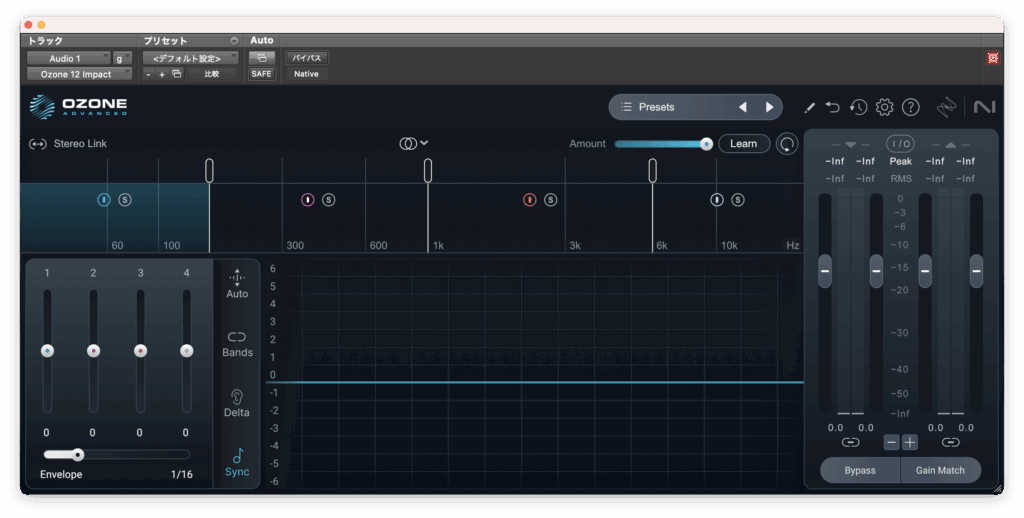
Task: Click the Undo arrow icon
Action: click(x=833, y=107)
